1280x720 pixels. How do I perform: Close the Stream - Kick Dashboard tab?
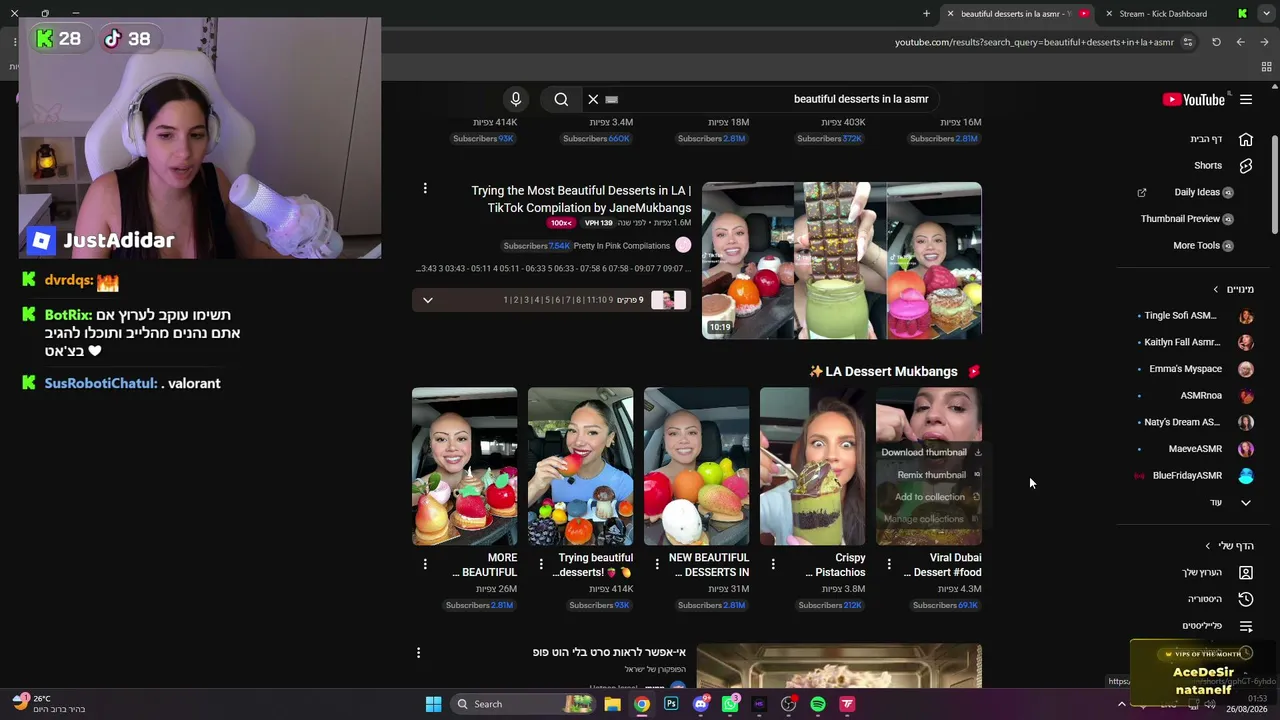pyautogui.click(x=1109, y=14)
